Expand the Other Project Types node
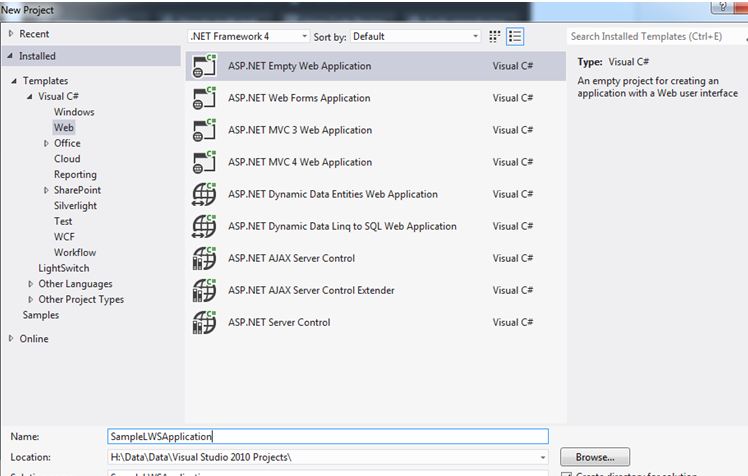The height and width of the screenshot is (476, 748). [30, 300]
